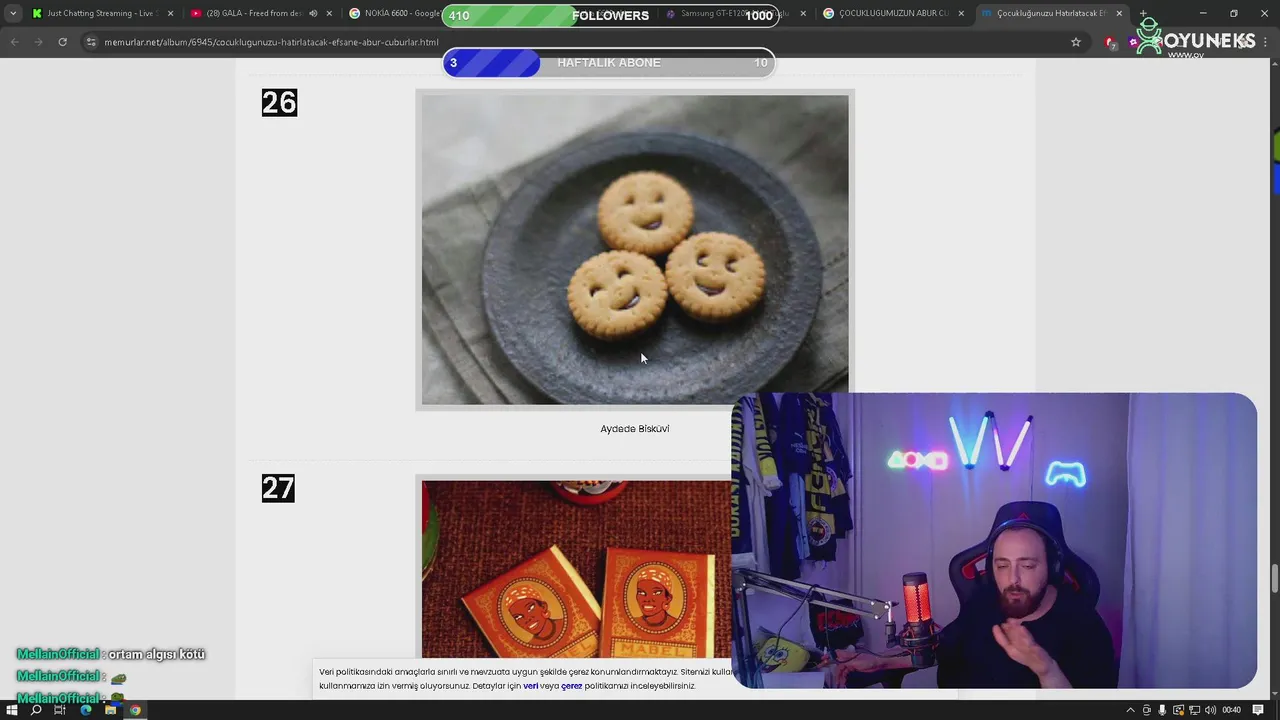Close the GALA YouTube tab
This screenshot has height=720, width=1280.
[329, 14]
